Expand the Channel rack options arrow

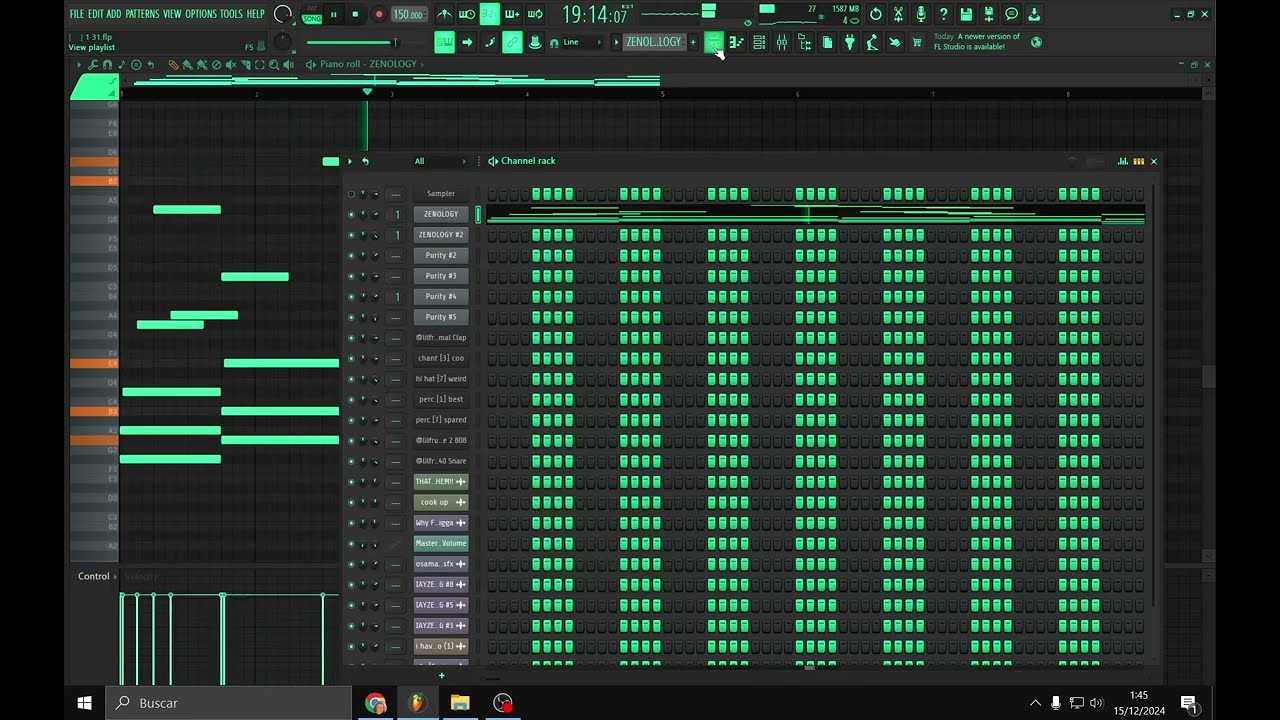coord(349,161)
